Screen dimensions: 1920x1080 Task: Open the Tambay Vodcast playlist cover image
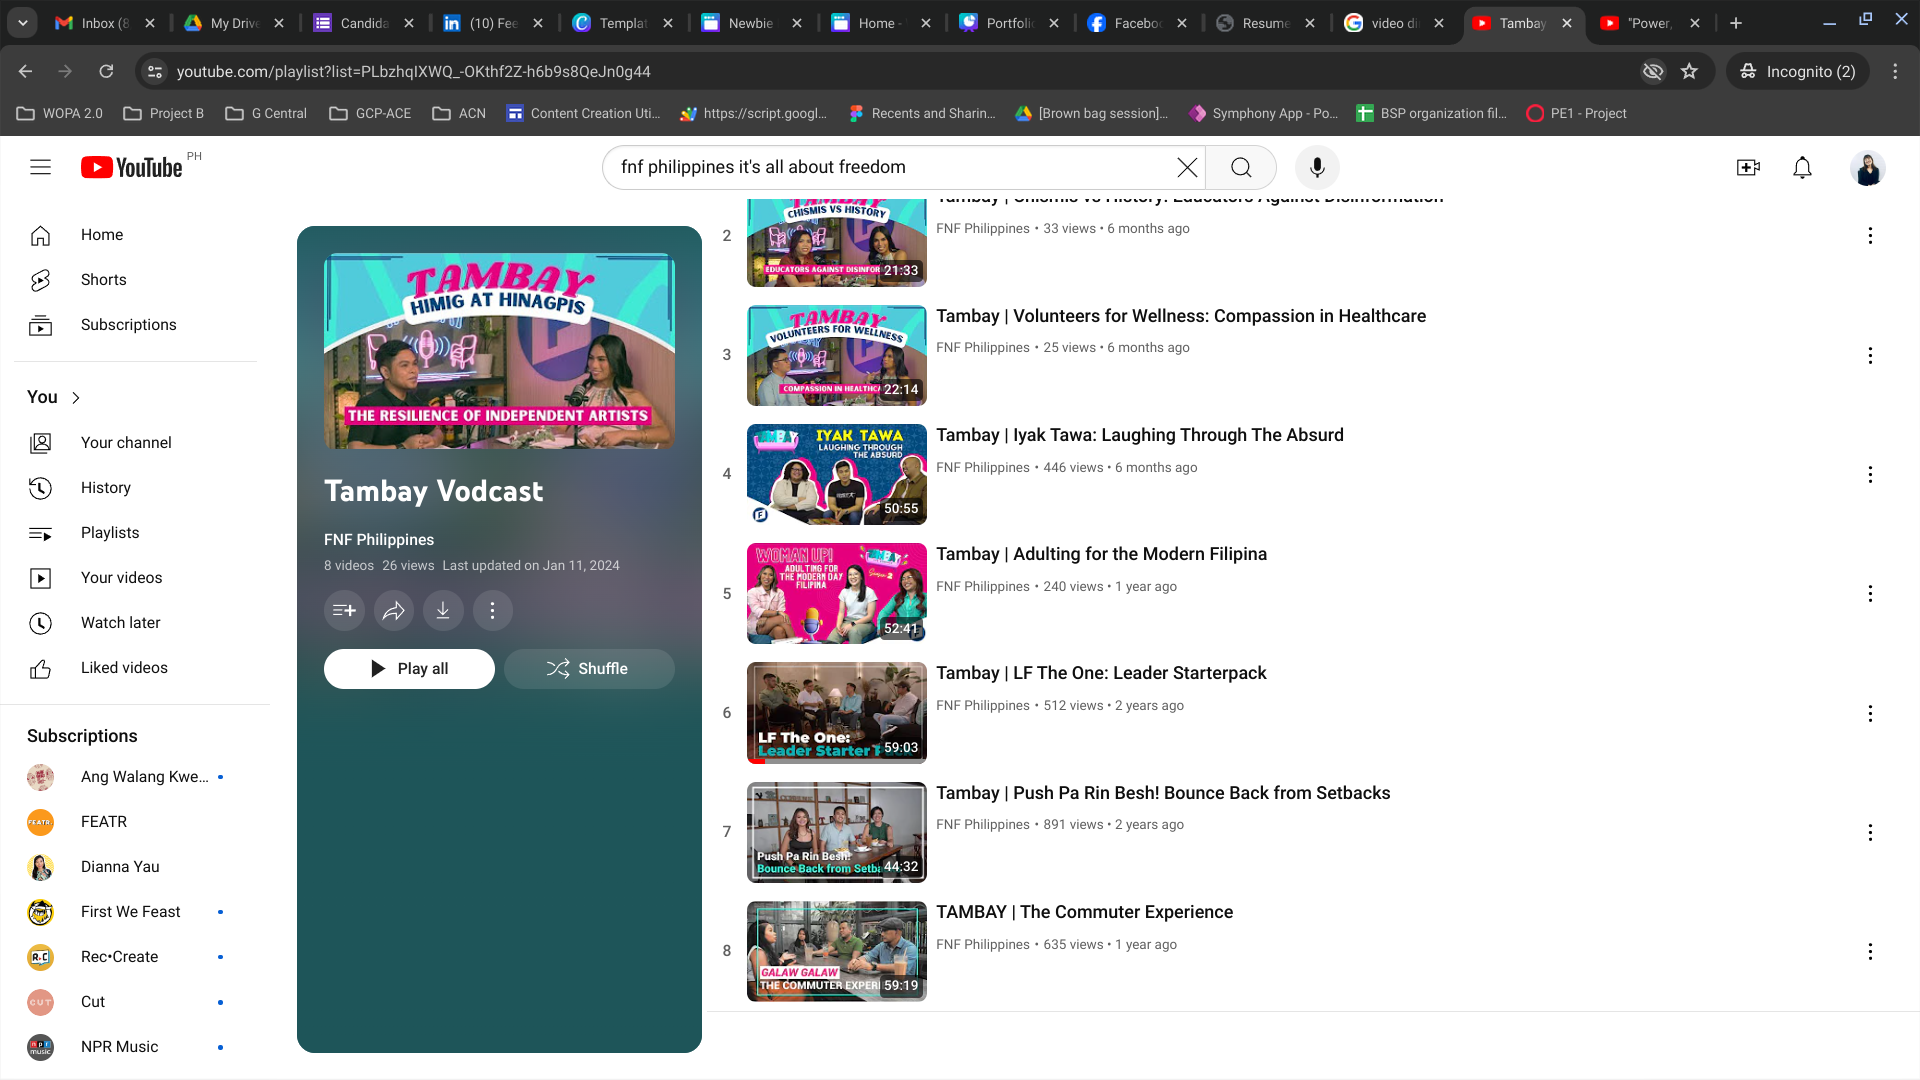coord(499,351)
